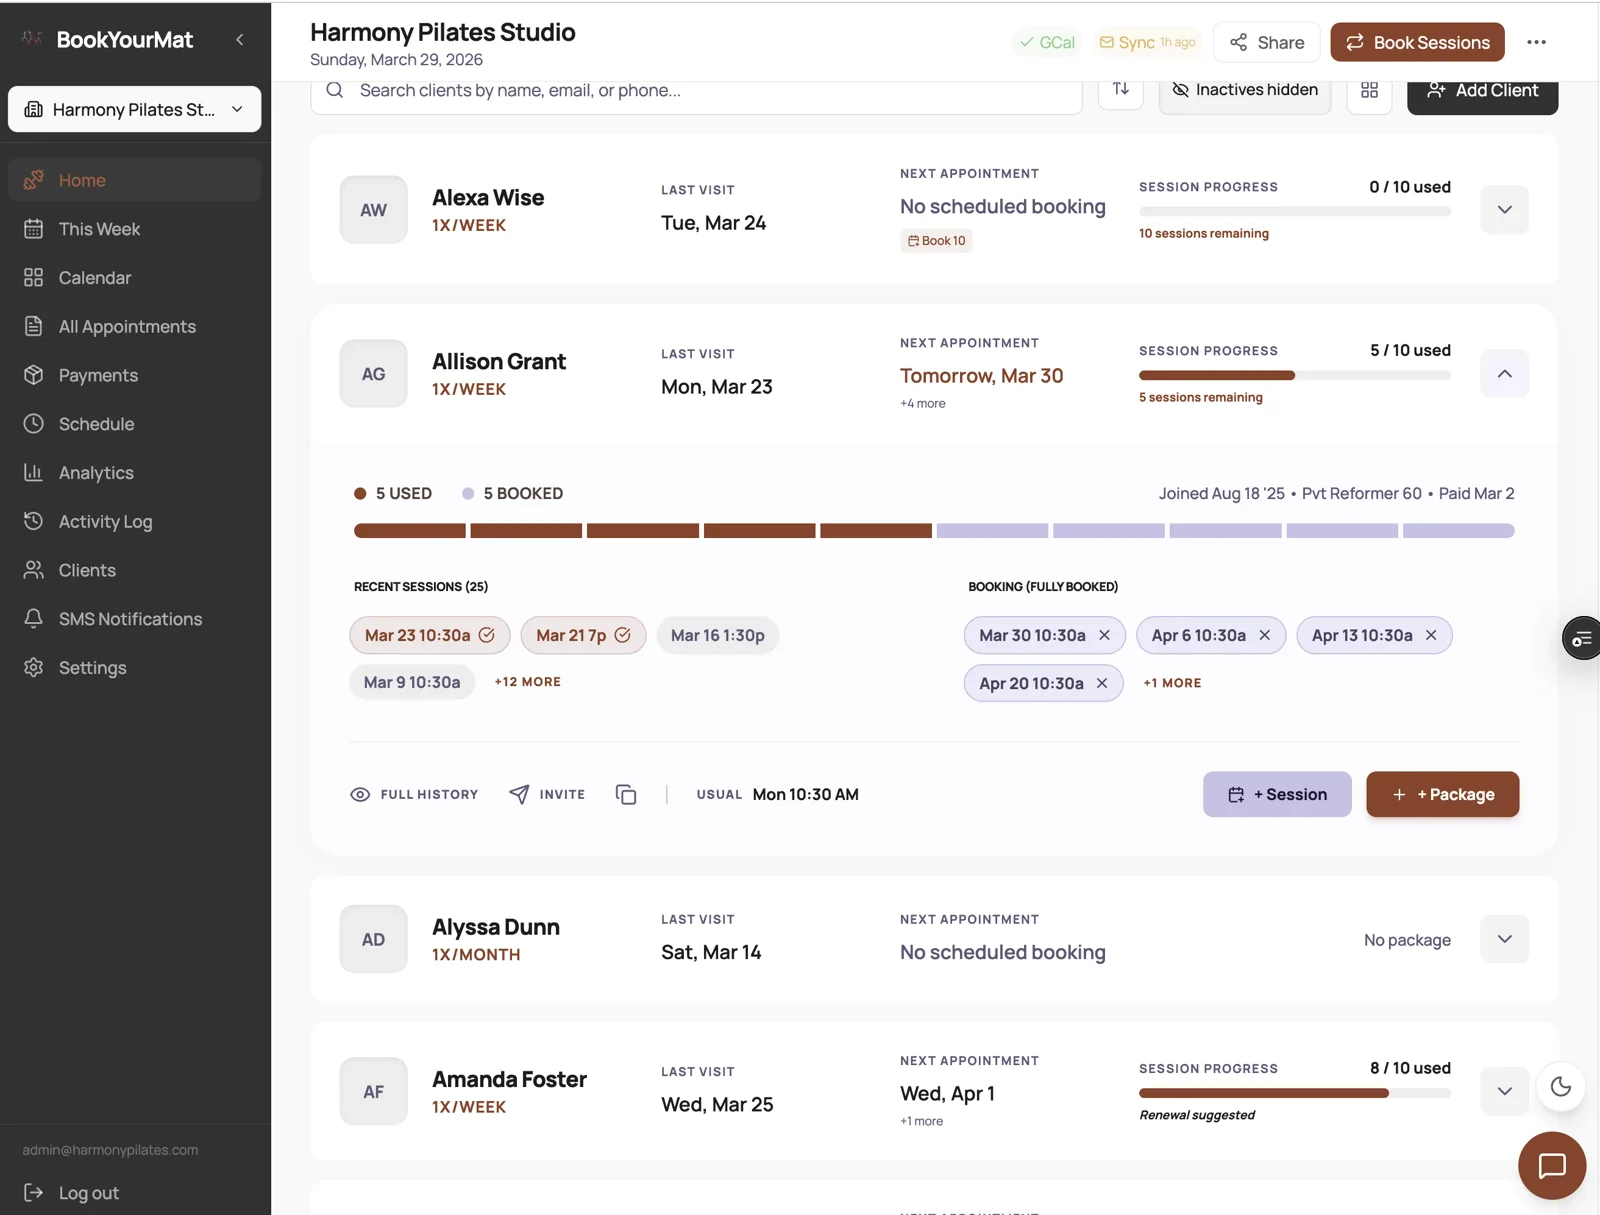Click the Invite paper-plane button
The height and width of the screenshot is (1215, 1600).
pos(547,794)
